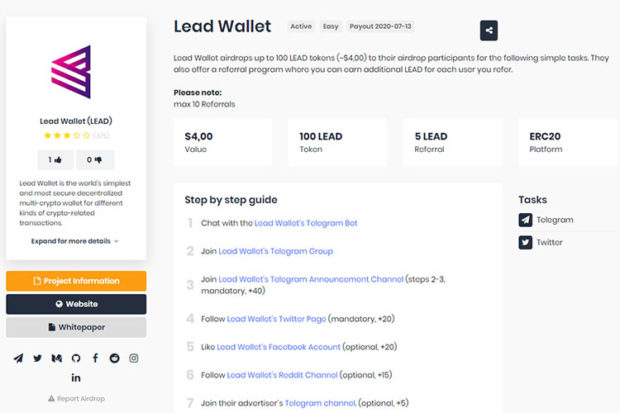The height and width of the screenshot is (413, 620).
Task: Open Lead Wallet's Twitter Page link
Action: pyautogui.click(x=276, y=319)
